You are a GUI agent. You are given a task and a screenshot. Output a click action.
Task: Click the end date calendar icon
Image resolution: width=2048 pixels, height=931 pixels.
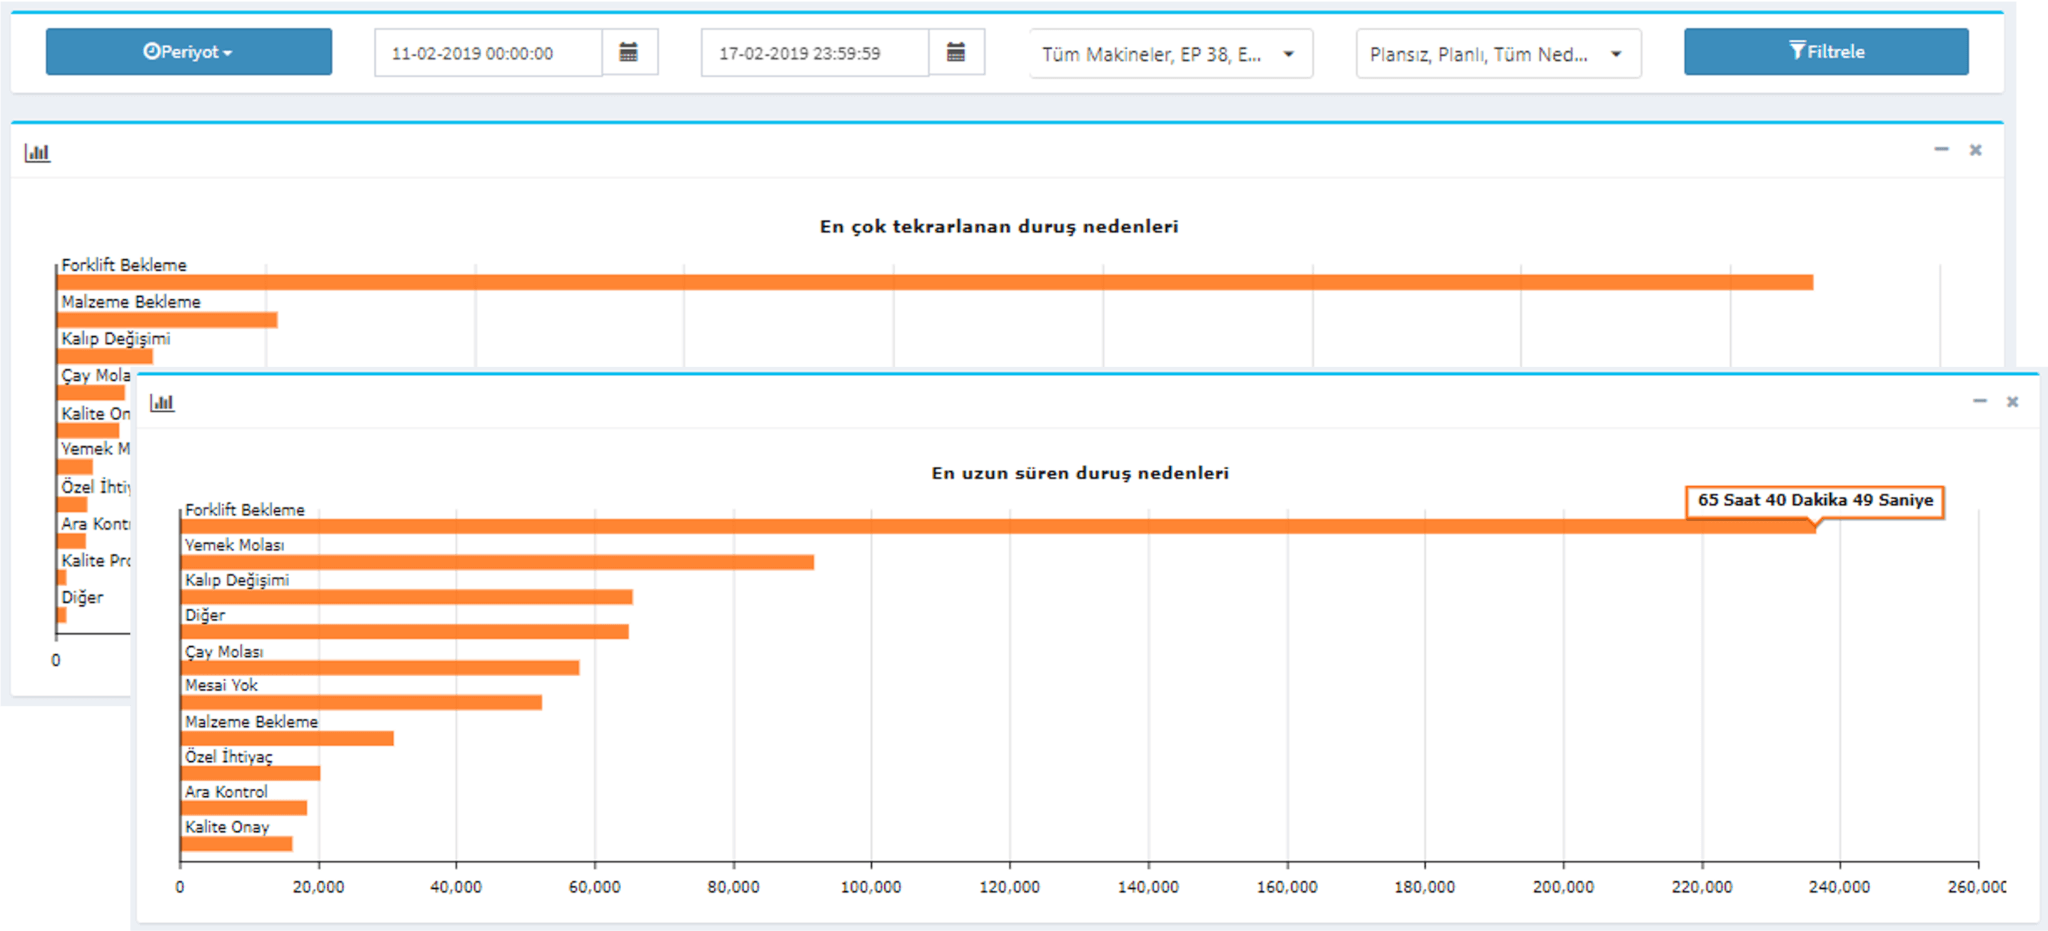[x=956, y=52]
